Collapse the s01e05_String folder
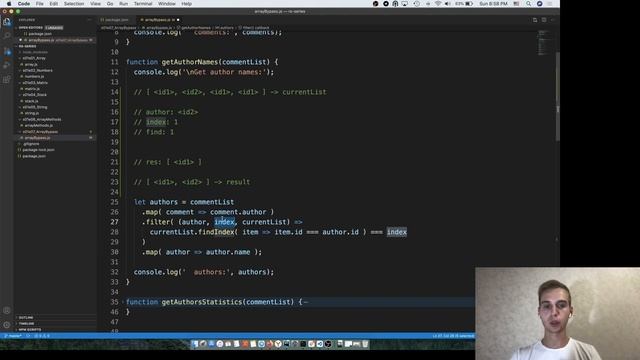The width and height of the screenshot is (640, 360). coord(34,107)
